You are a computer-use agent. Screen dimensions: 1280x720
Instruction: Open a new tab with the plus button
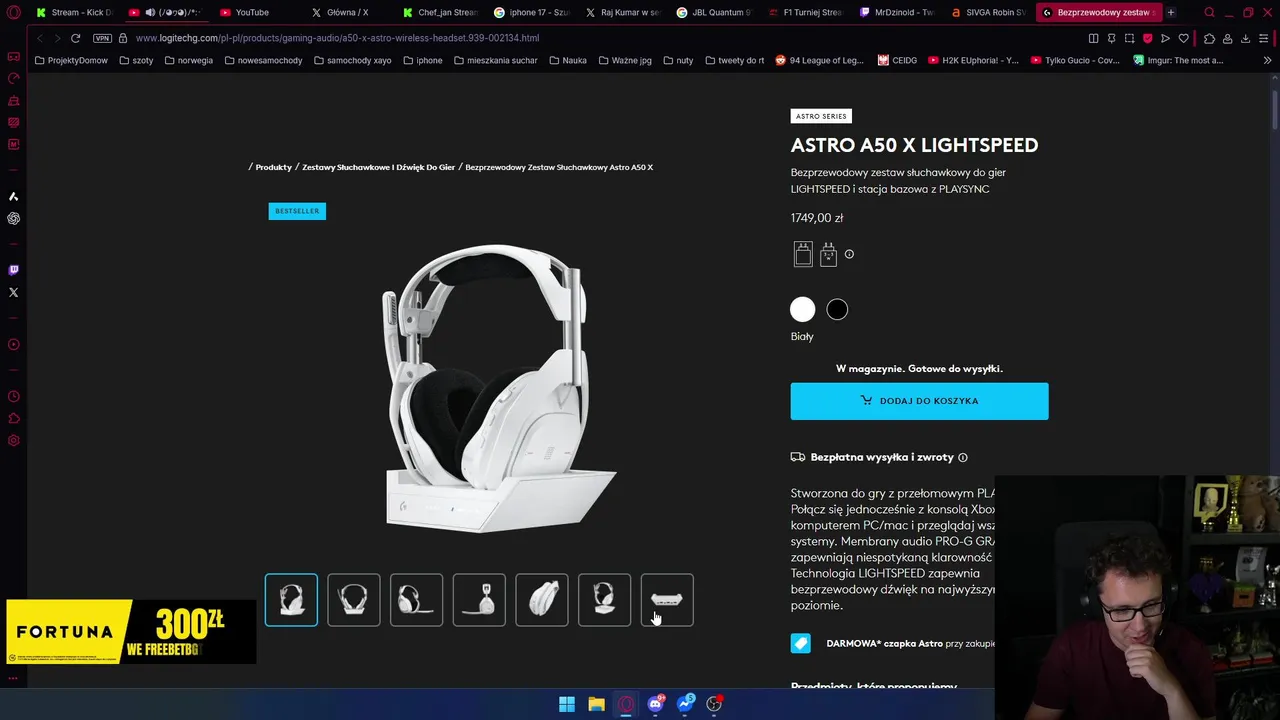(1171, 12)
